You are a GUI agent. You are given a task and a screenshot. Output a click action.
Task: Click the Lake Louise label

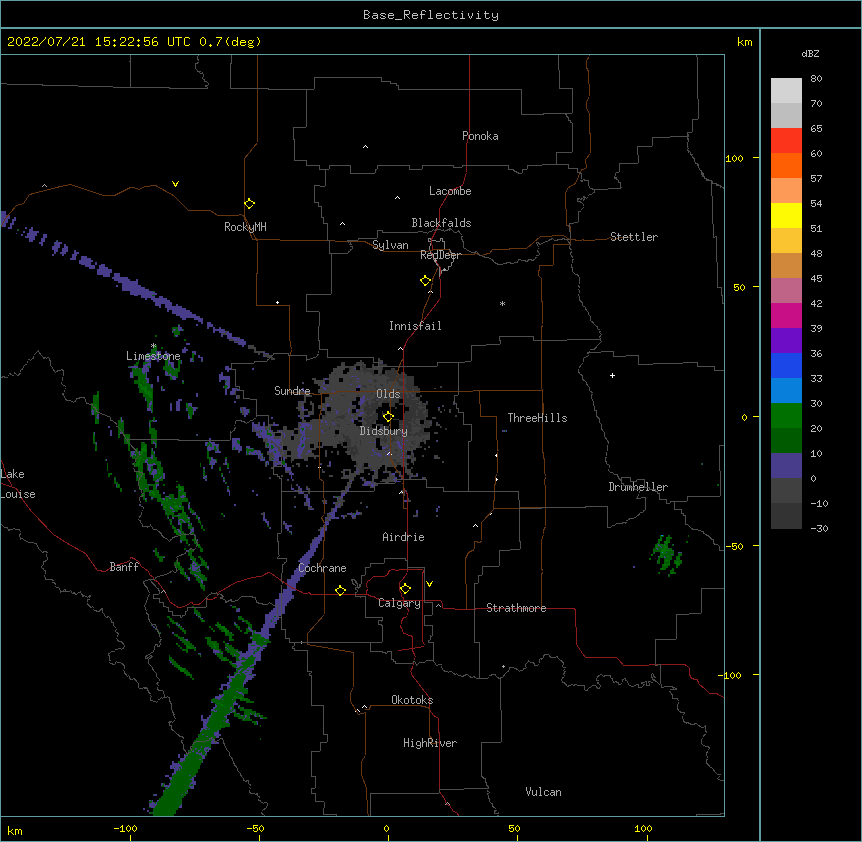[x=17, y=484]
